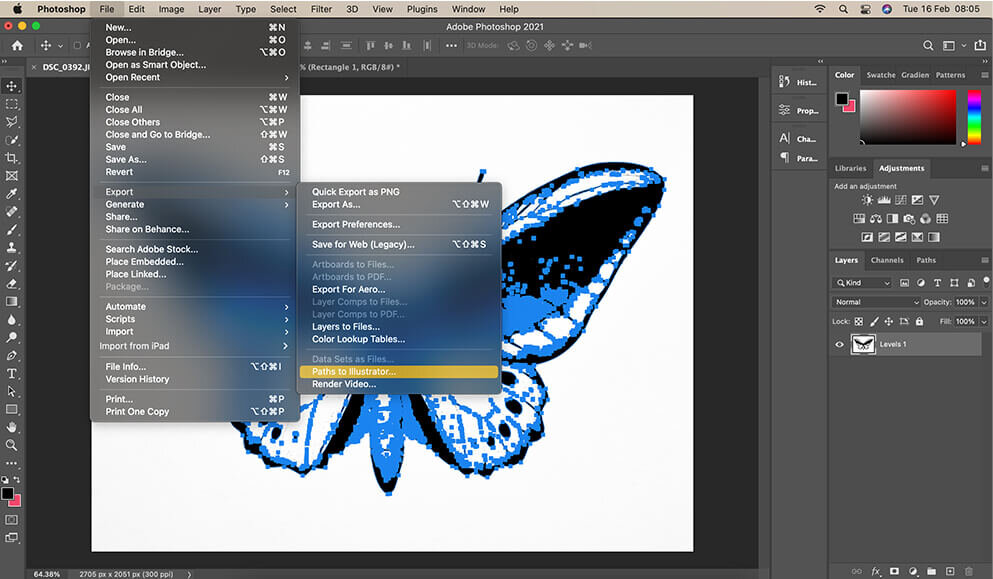Open the Edit Toolbar three-dots button
This screenshot has height=579, width=993.
click(x=11, y=463)
